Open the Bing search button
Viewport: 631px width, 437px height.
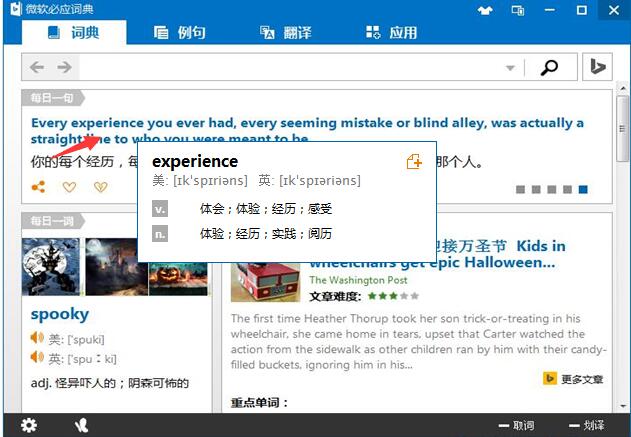click(x=597, y=67)
